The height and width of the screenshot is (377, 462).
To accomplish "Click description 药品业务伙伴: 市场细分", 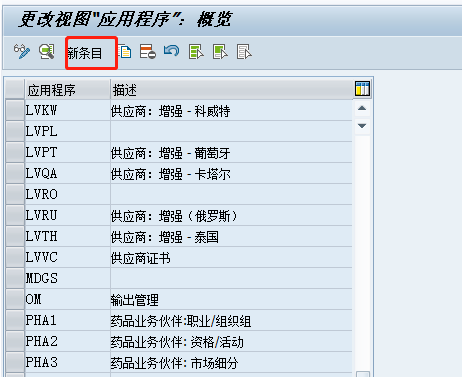I will pos(231,362).
